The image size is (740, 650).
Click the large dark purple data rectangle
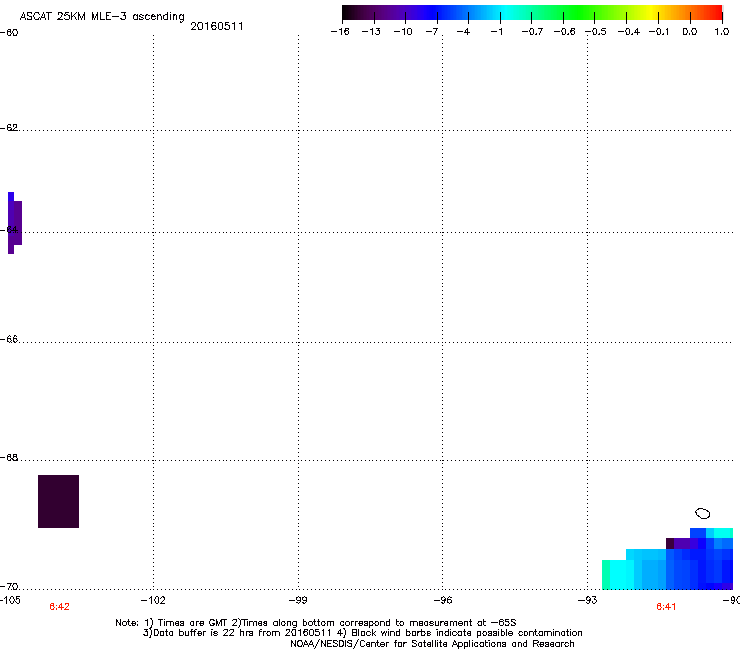coord(59,501)
